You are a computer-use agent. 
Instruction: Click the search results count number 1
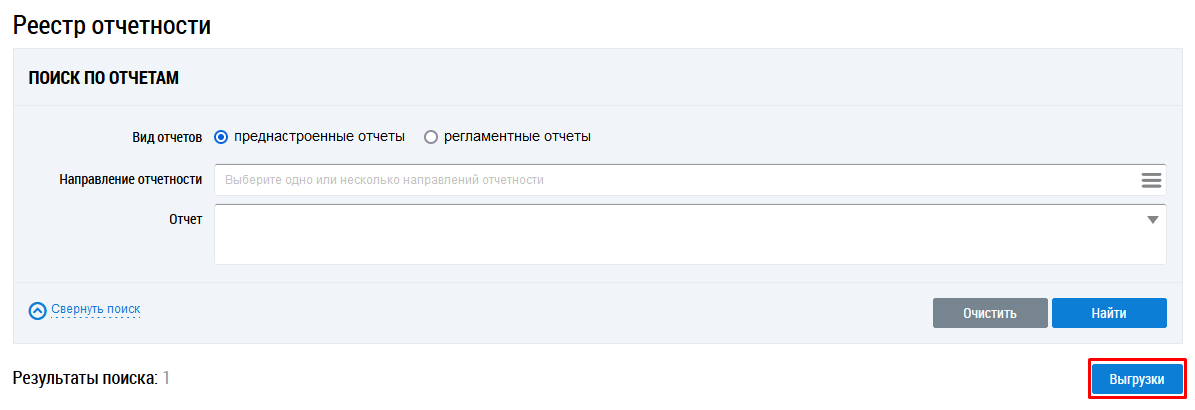click(x=167, y=378)
